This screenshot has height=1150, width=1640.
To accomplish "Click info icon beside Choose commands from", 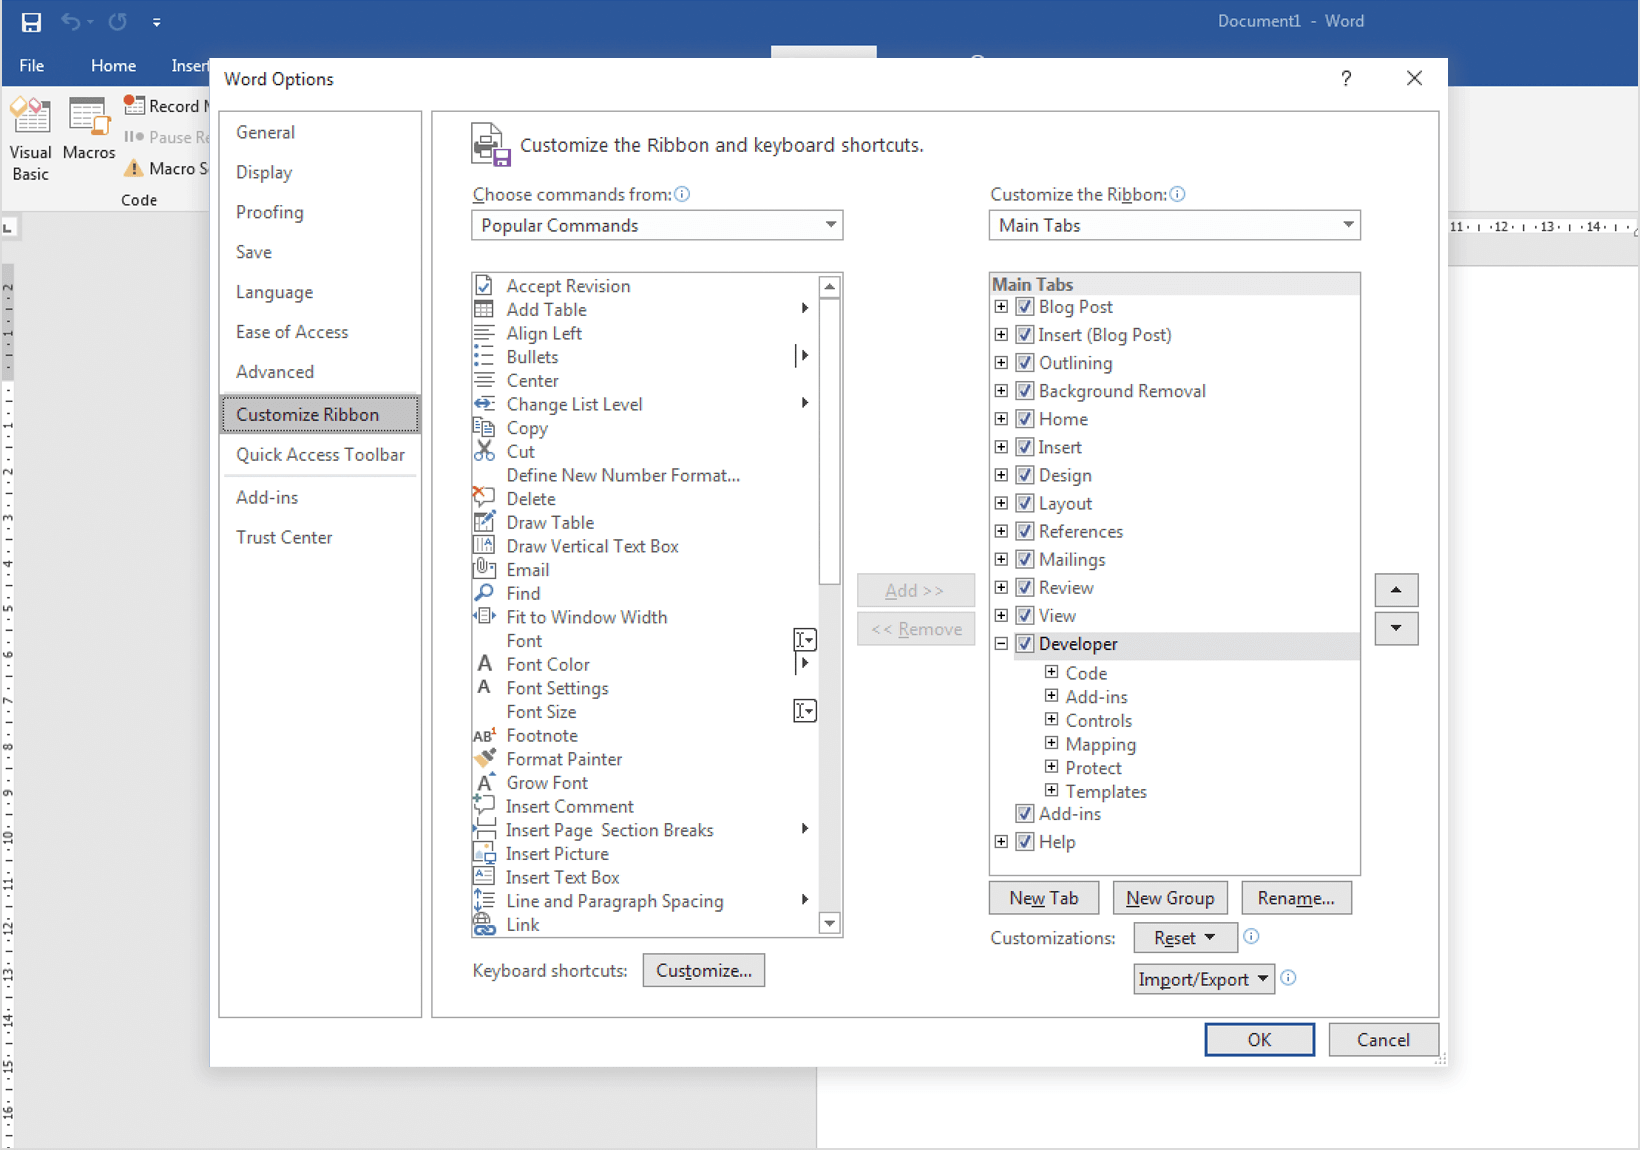I will 682,194.
